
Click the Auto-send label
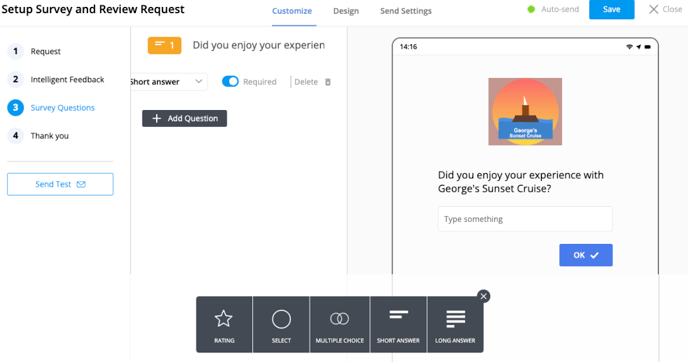click(560, 9)
